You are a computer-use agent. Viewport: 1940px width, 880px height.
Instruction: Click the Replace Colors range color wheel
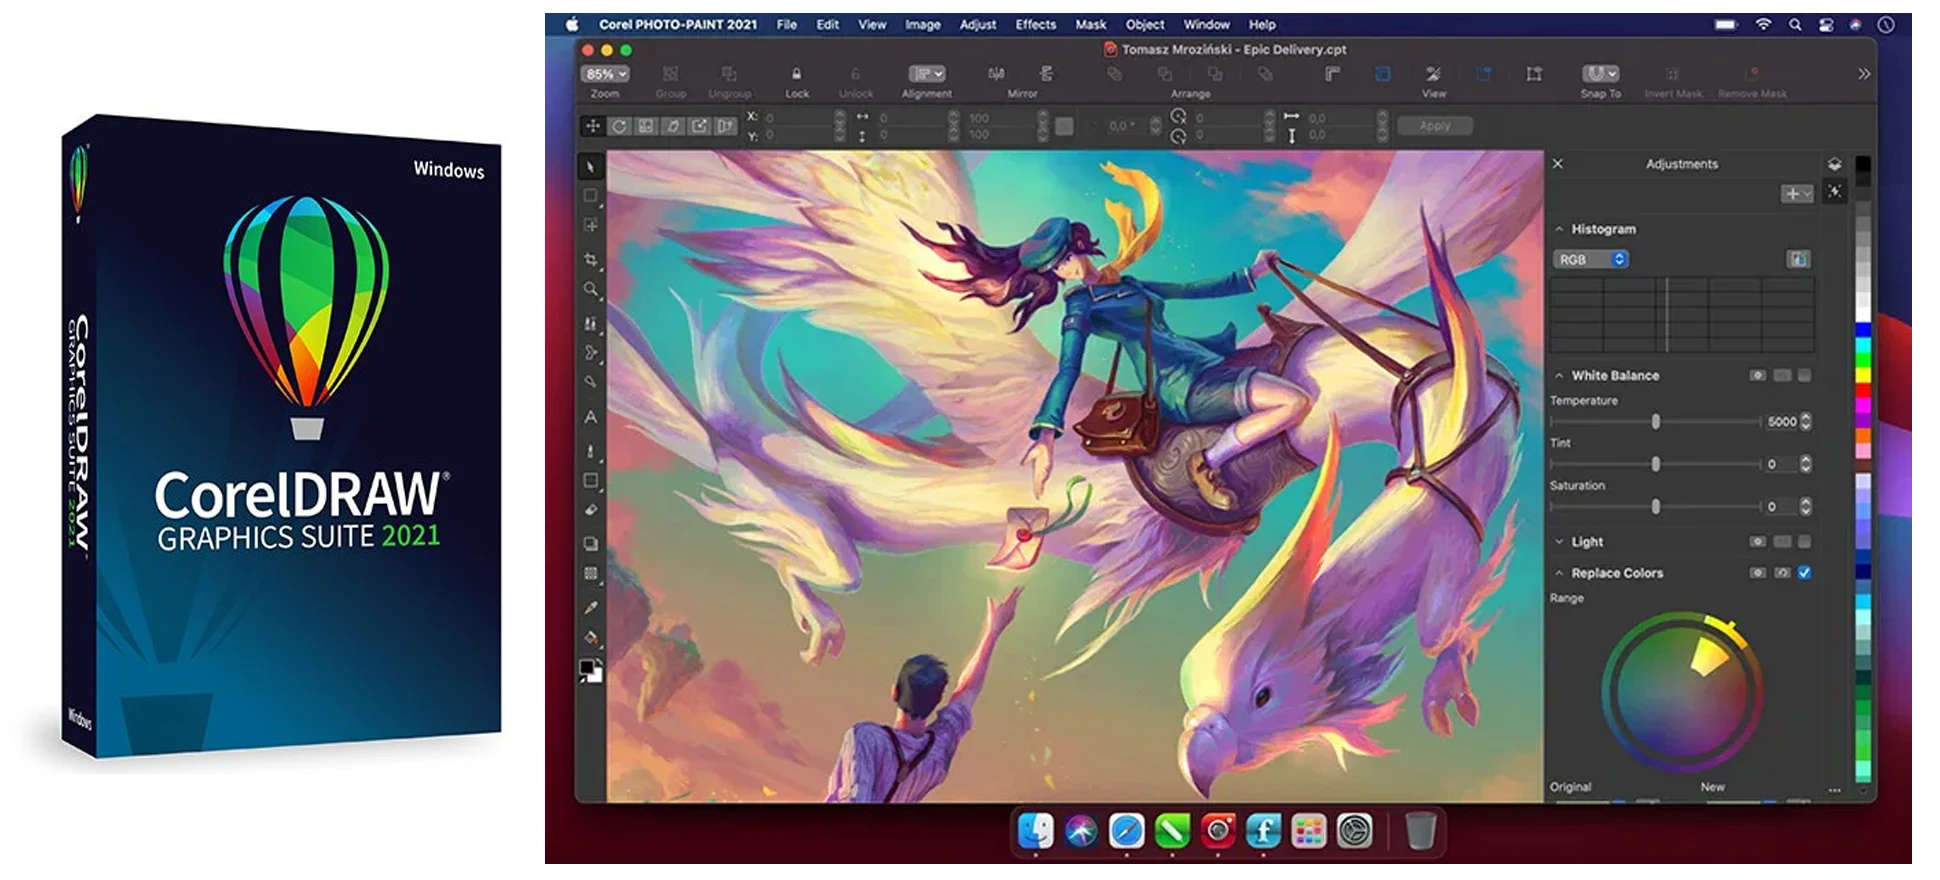(1682, 692)
